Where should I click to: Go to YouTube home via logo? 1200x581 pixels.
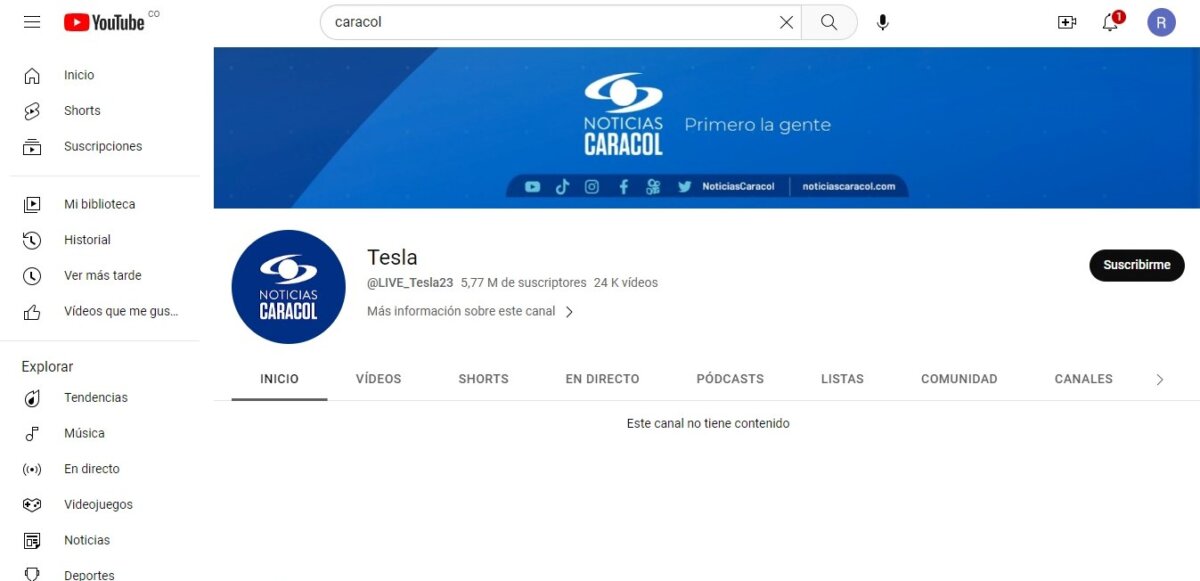click(104, 22)
